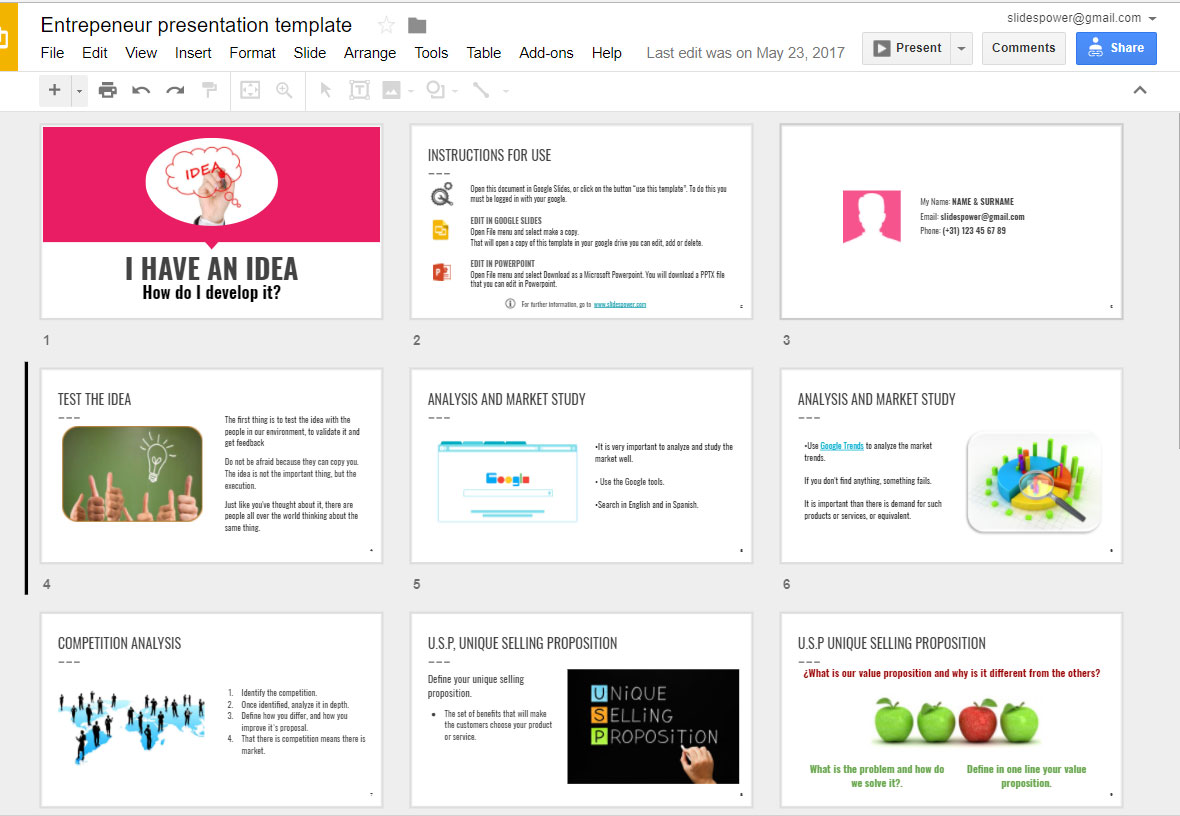Open the Present options dropdown arrow

click(960, 47)
